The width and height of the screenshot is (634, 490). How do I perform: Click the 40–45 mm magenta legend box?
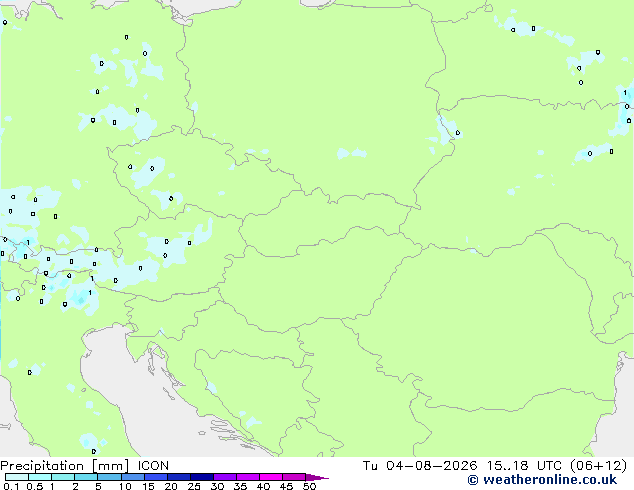click(271, 477)
